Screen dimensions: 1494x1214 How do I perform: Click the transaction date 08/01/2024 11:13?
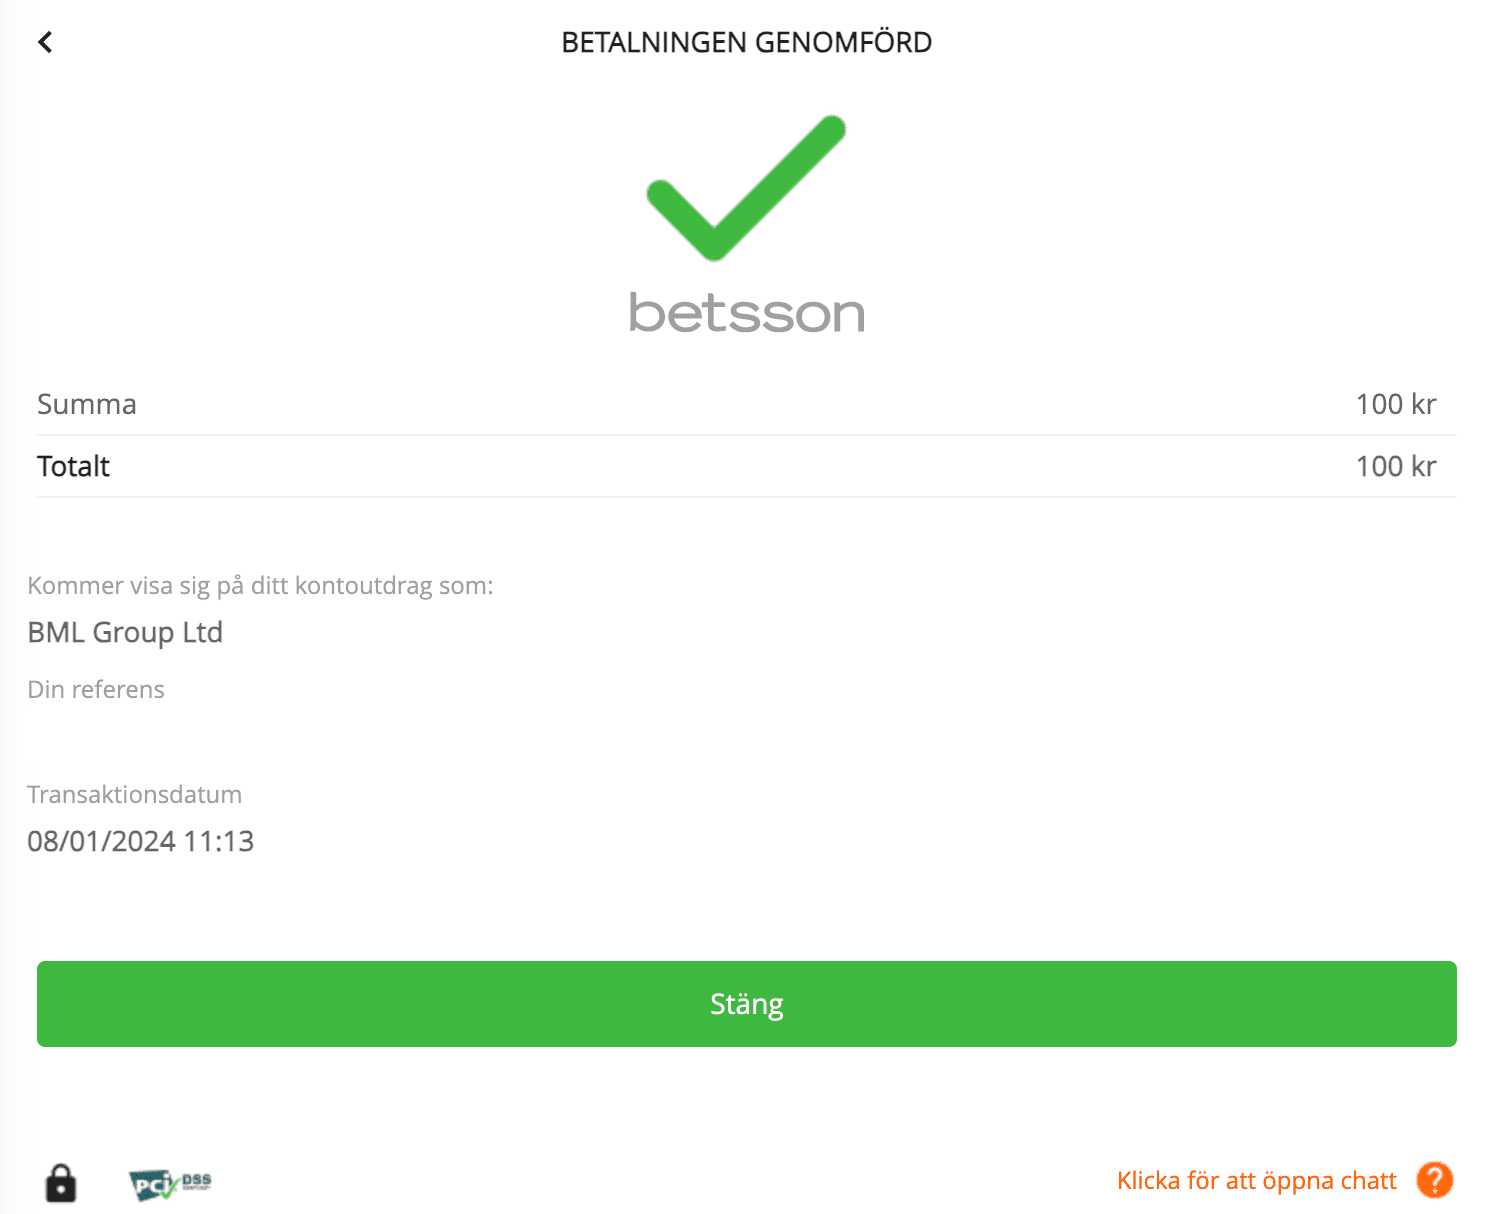click(x=141, y=841)
